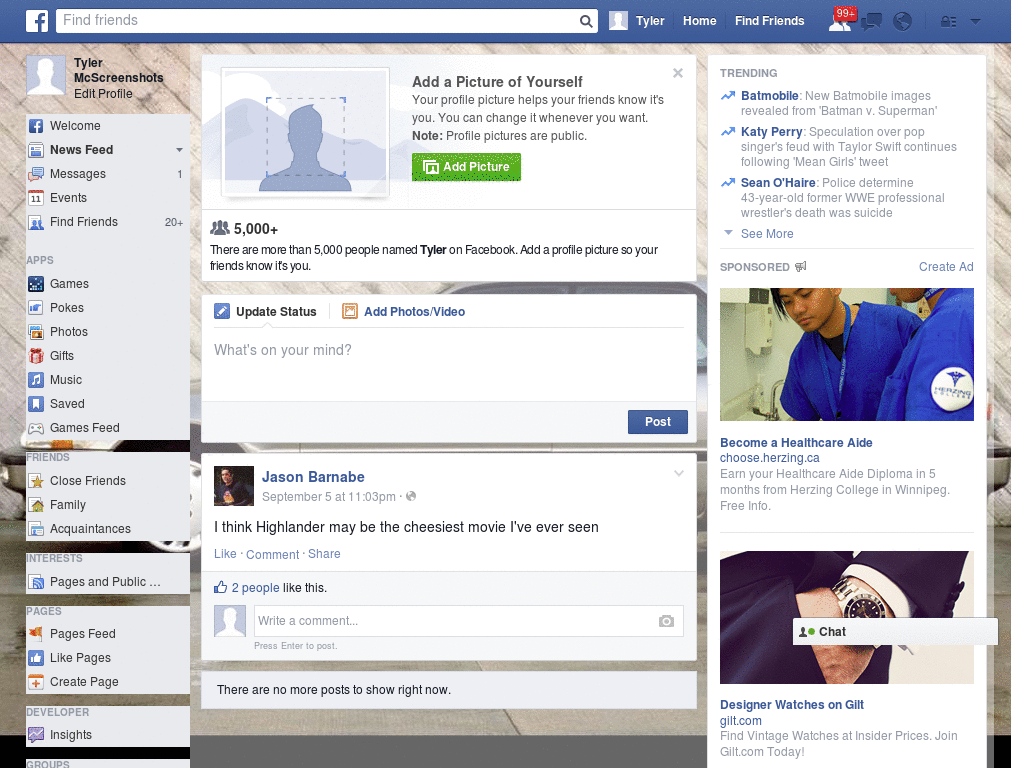View the 2 people who like this
This screenshot has height=768, width=1024.
[x=255, y=588]
